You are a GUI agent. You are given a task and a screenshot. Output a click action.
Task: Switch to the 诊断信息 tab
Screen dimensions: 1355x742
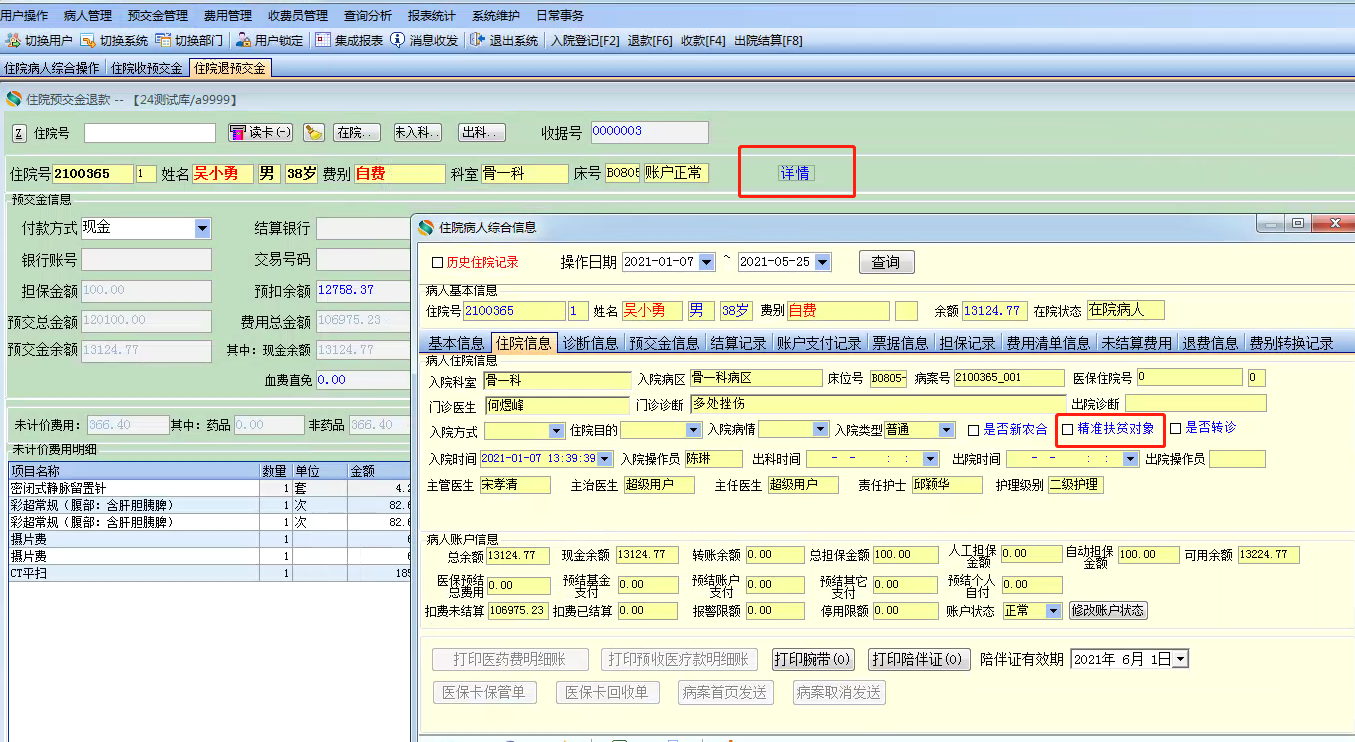pos(590,343)
